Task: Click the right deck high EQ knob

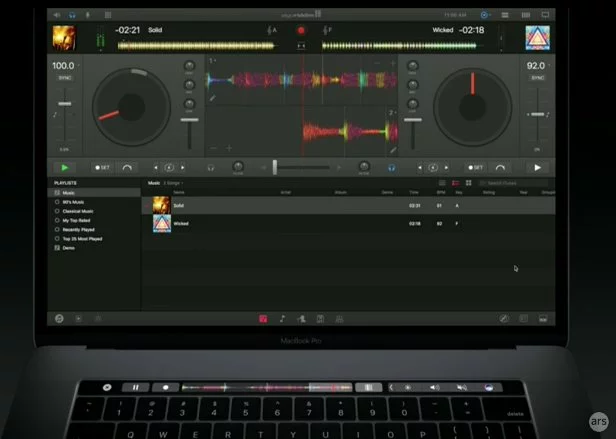Action: (412, 66)
